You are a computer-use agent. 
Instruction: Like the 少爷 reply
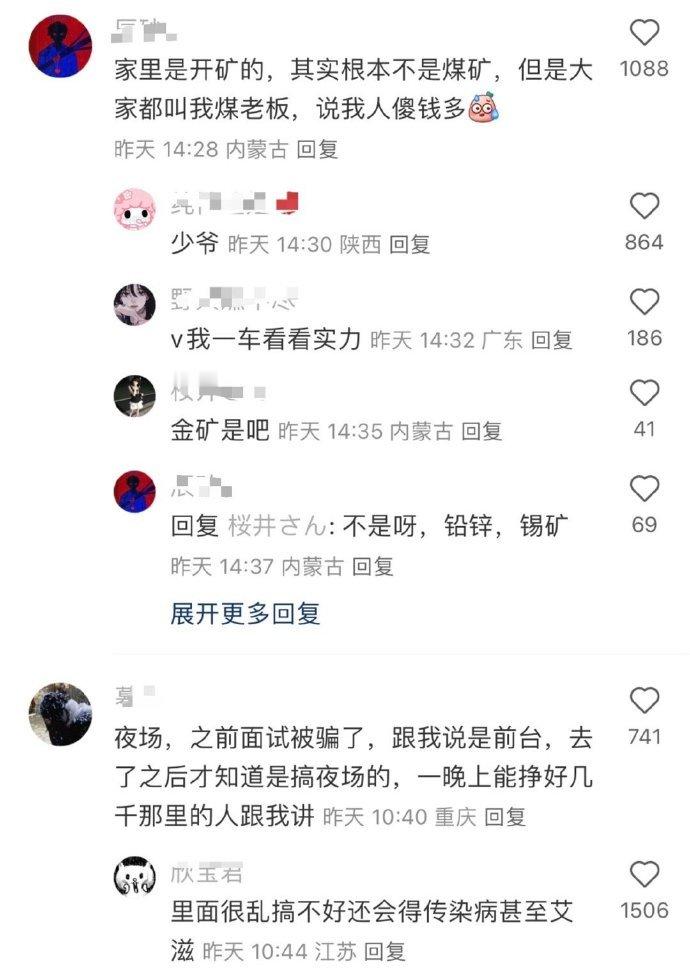644,206
